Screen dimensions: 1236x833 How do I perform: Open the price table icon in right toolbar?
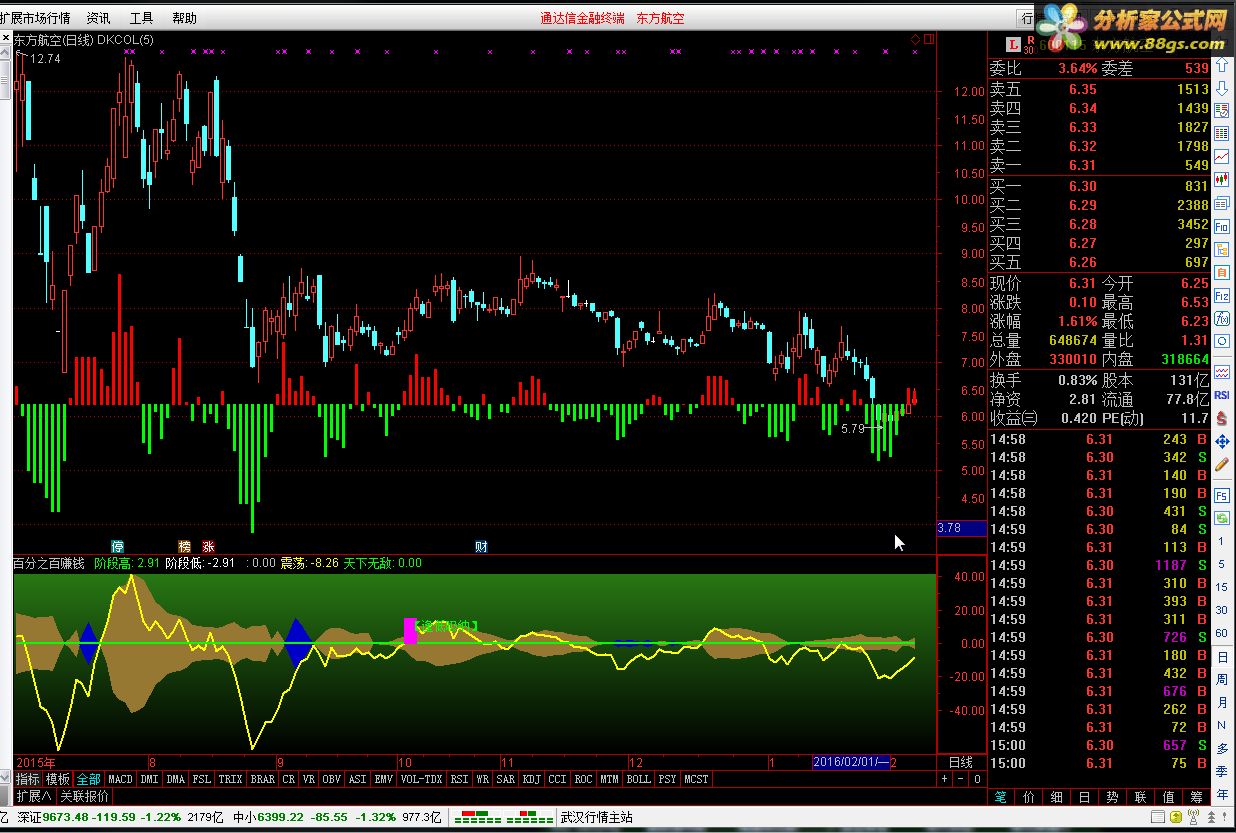[x=1222, y=133]
